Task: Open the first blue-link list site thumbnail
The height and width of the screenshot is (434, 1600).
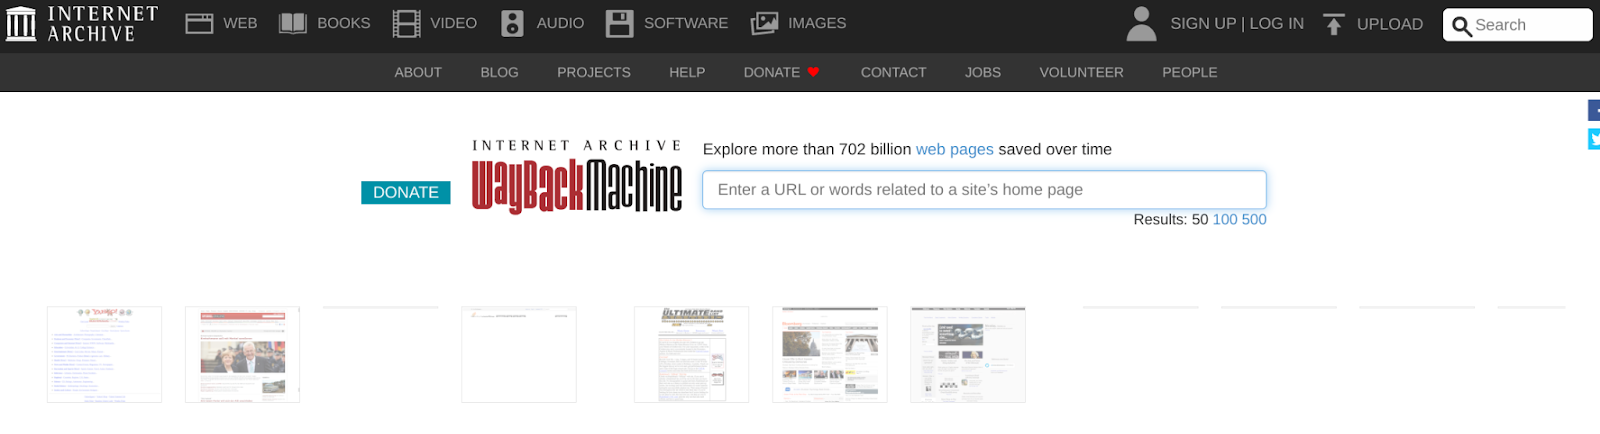Action: (x=104, y=355)
